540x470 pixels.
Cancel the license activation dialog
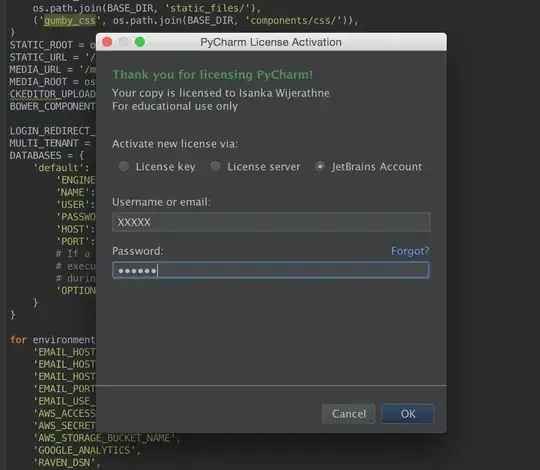coord(349,414)
